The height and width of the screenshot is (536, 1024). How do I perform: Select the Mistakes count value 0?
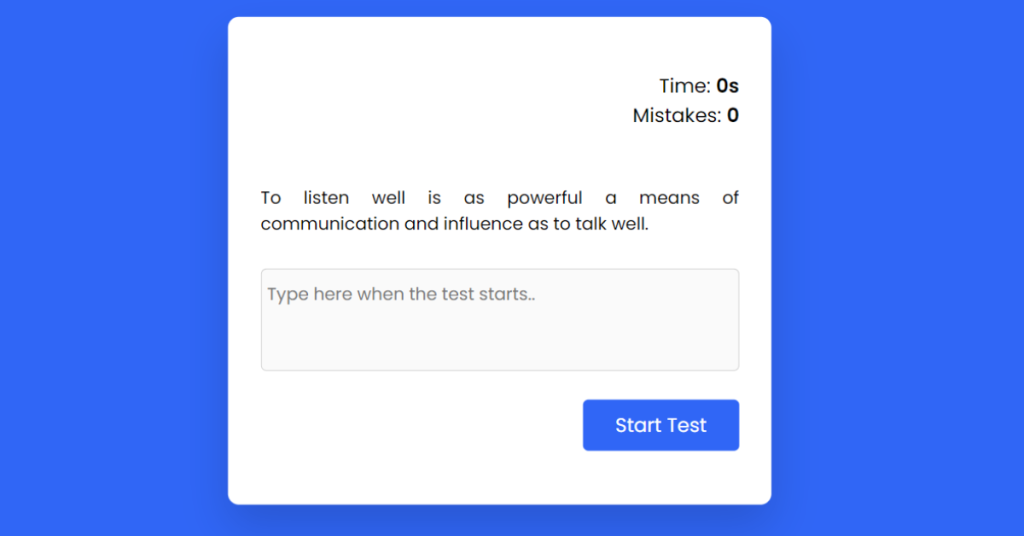[733, 115]
